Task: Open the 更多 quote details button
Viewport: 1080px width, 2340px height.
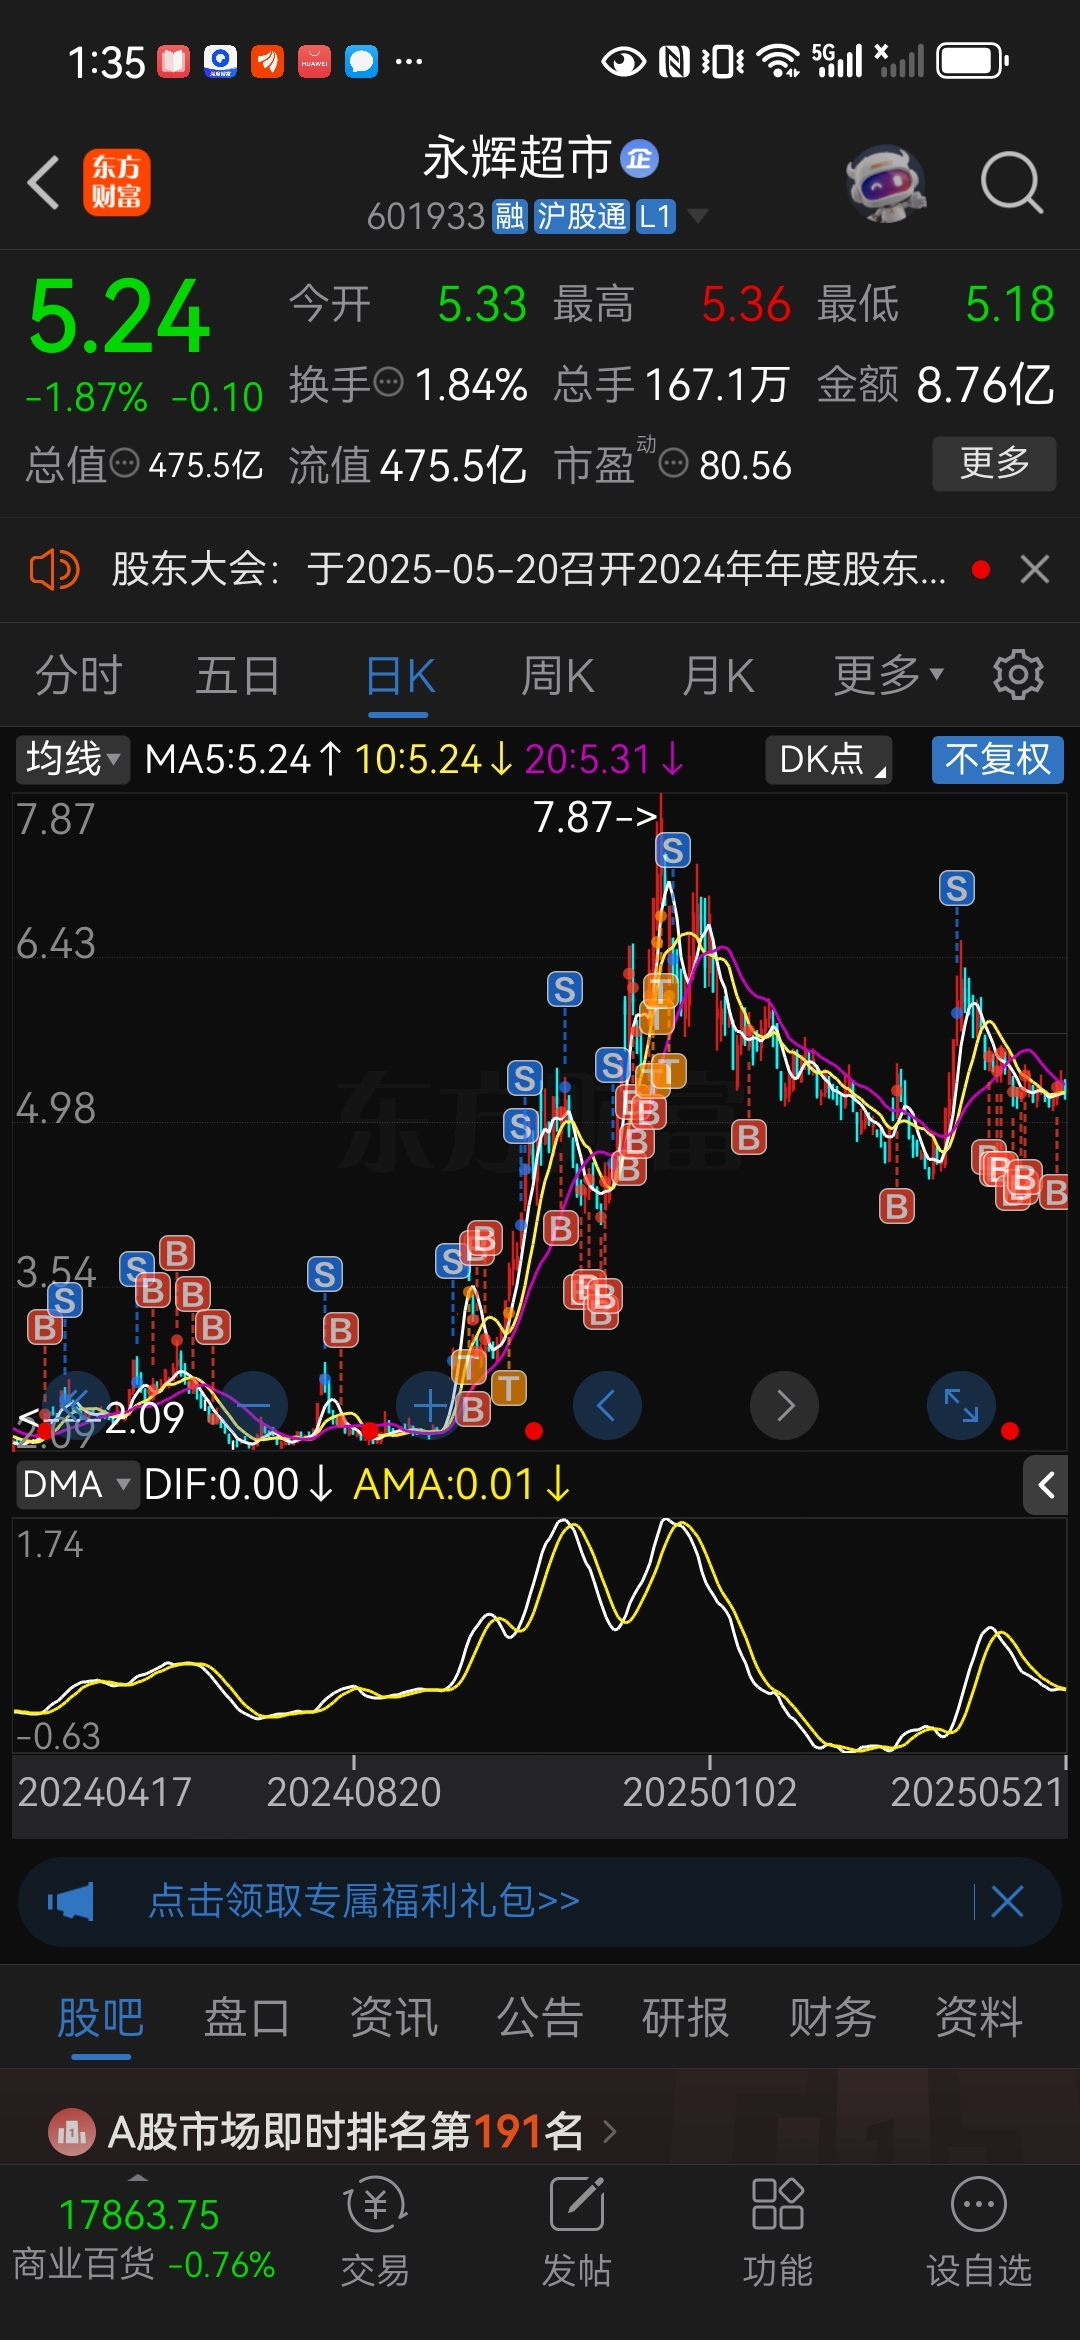Action: (x=994, y=463)
